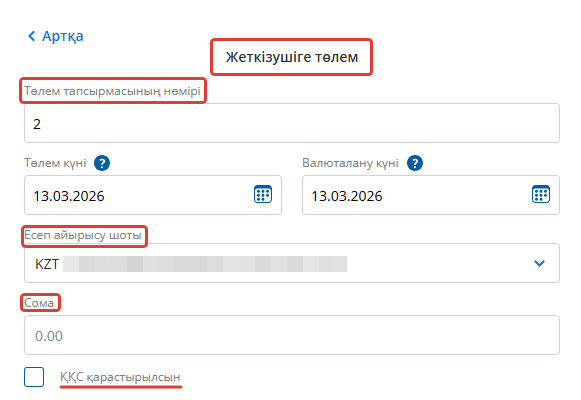Click the Валюталану күні date field
581x400 pixels.
(431, 195)
